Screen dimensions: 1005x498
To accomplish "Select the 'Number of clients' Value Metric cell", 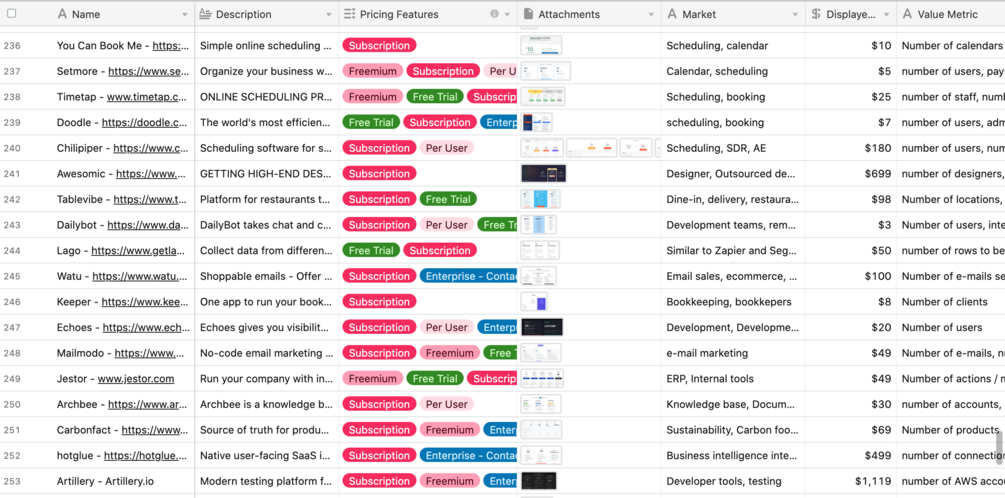I will pos(951,302).
